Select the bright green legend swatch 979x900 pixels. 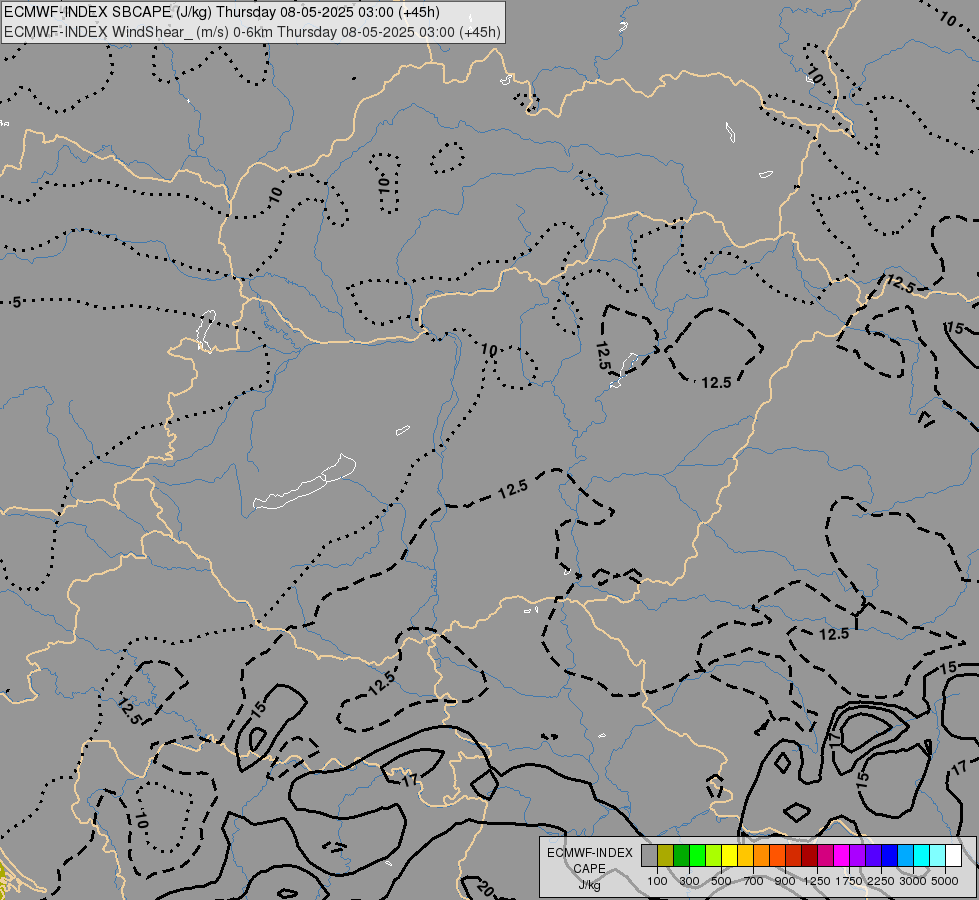click(x=697, y=856)
